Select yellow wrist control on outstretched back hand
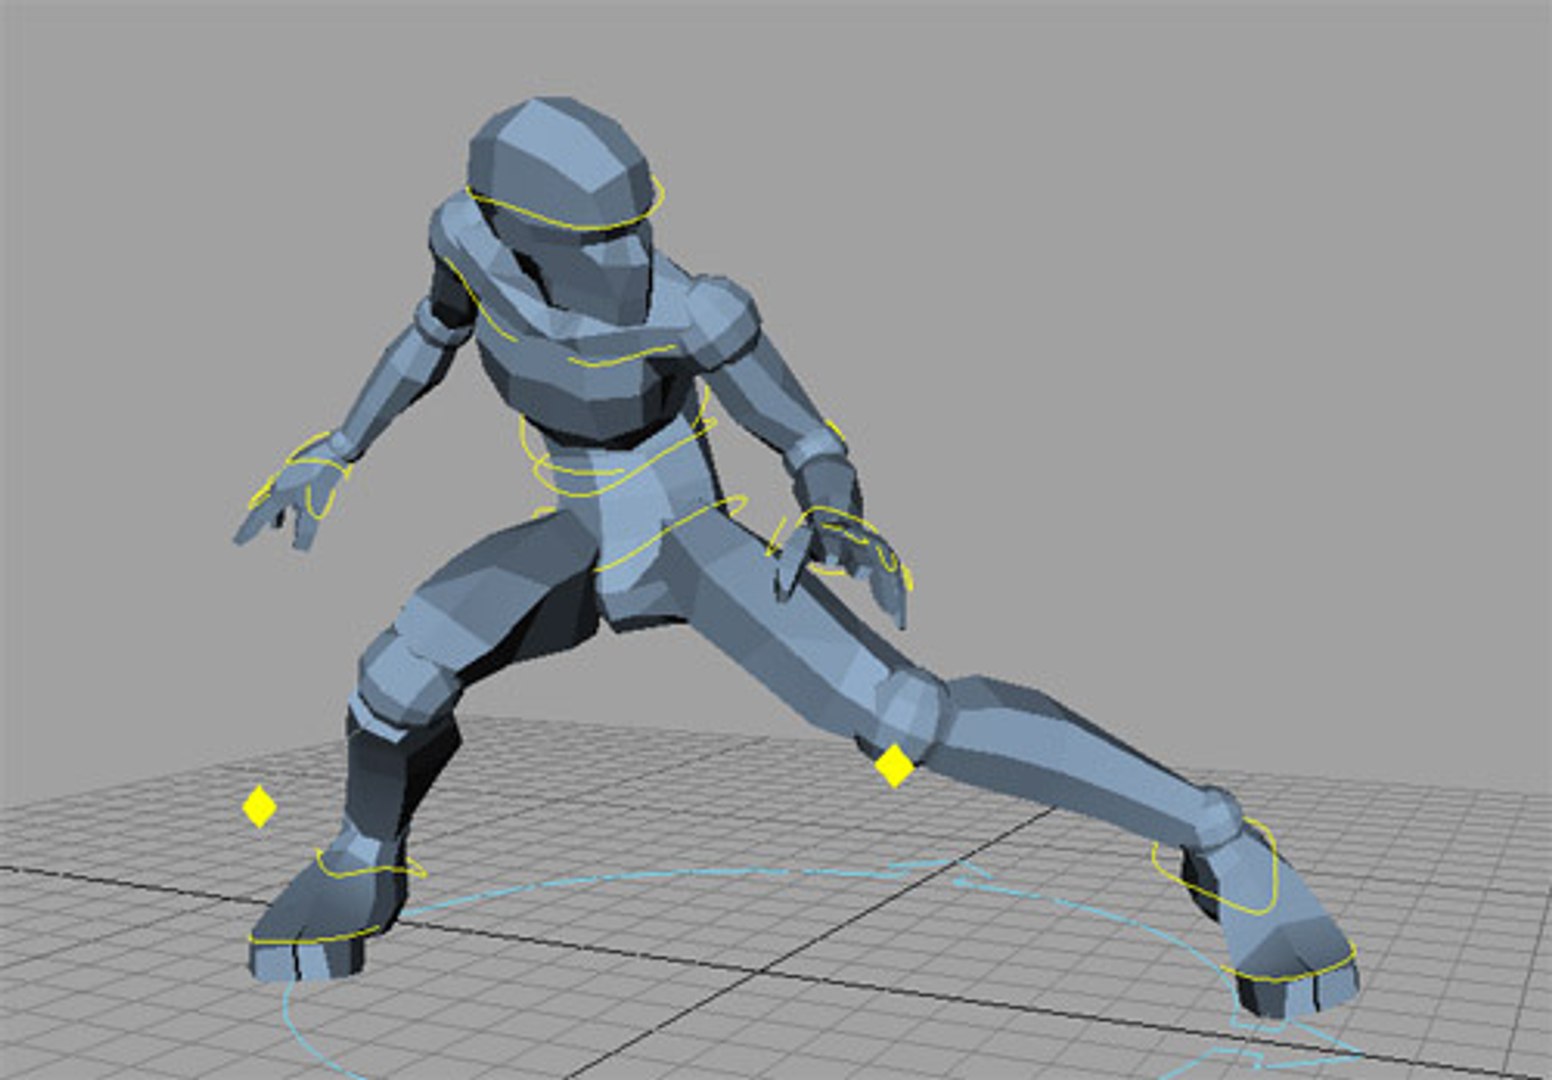The height and width of the screenshot is (1080, 1552). [x=300, y=475]
